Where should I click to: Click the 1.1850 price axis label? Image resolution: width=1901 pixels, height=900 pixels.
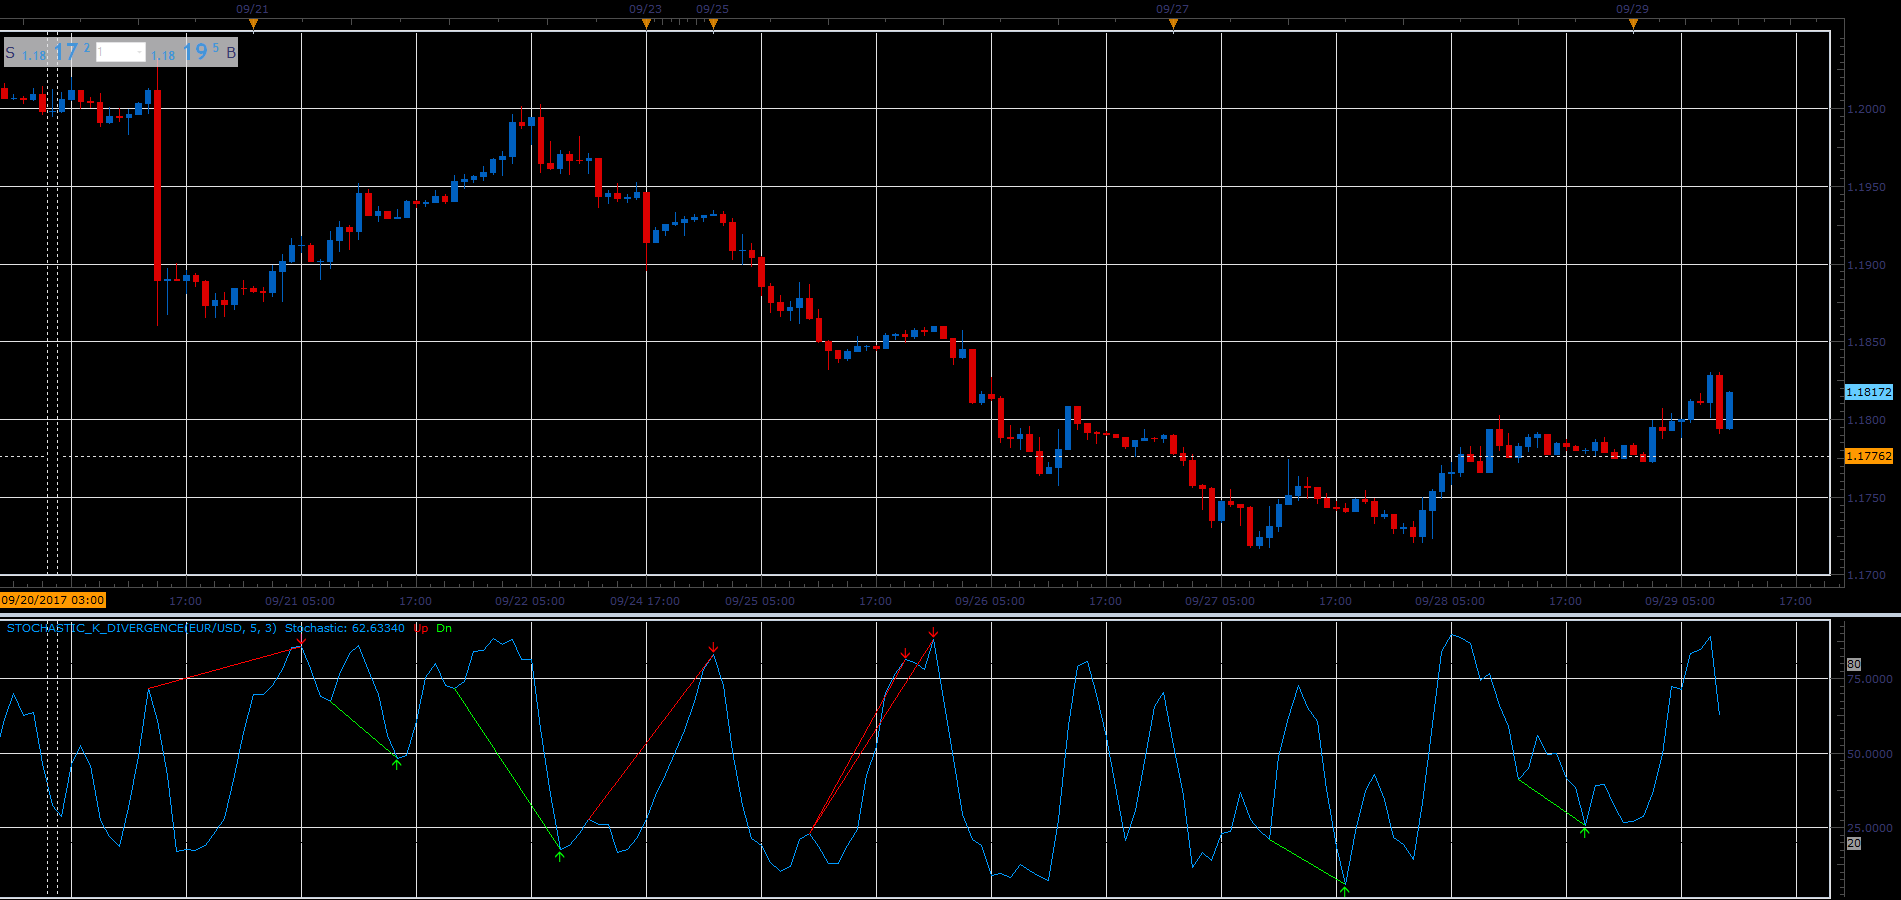[x=1866, y=342]
